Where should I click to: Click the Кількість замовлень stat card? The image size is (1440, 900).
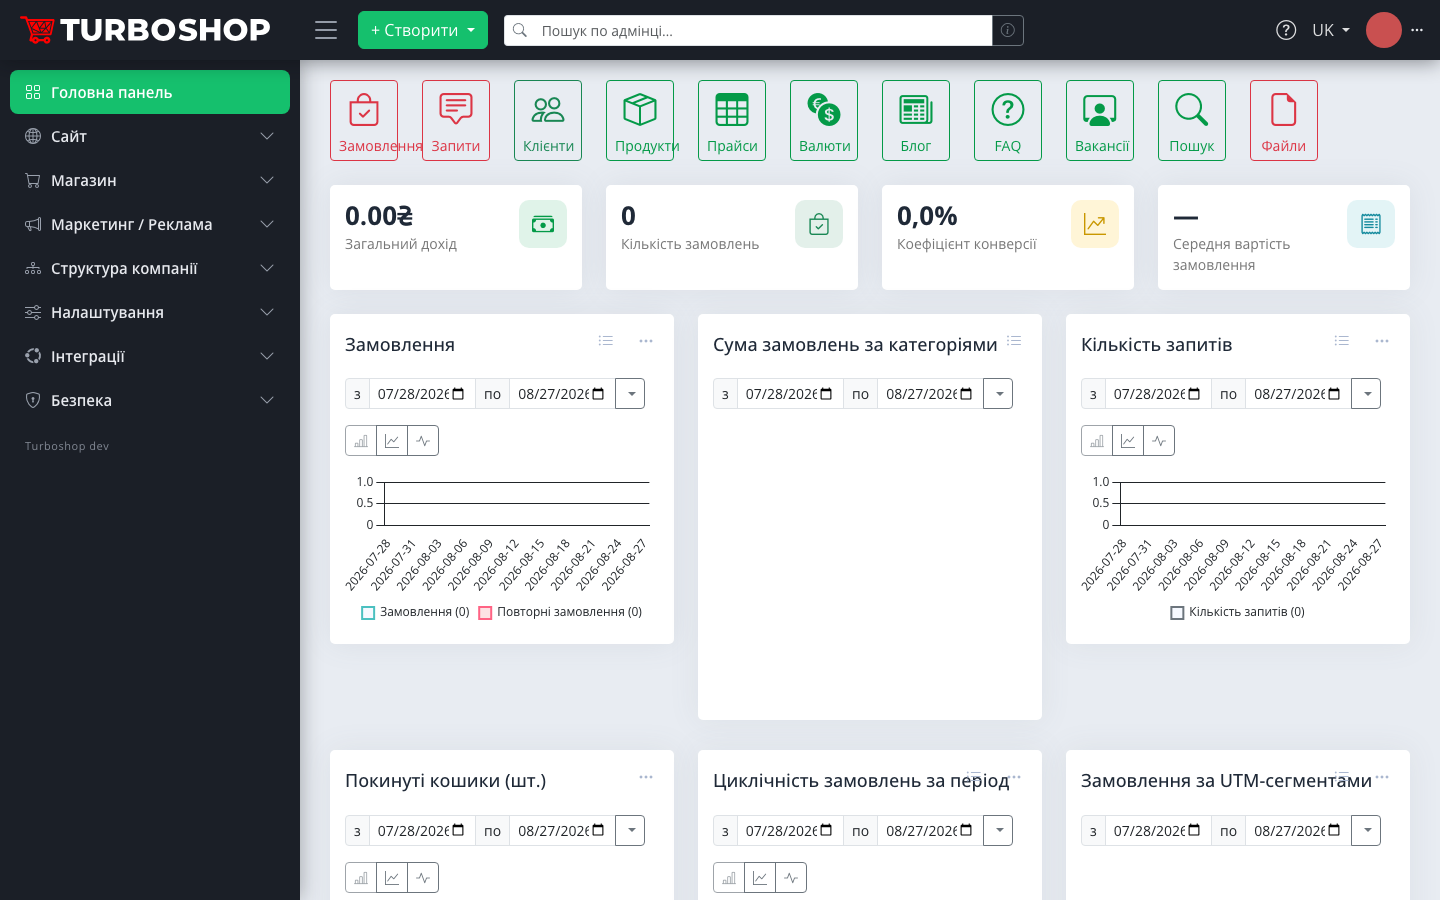[732, 237]
